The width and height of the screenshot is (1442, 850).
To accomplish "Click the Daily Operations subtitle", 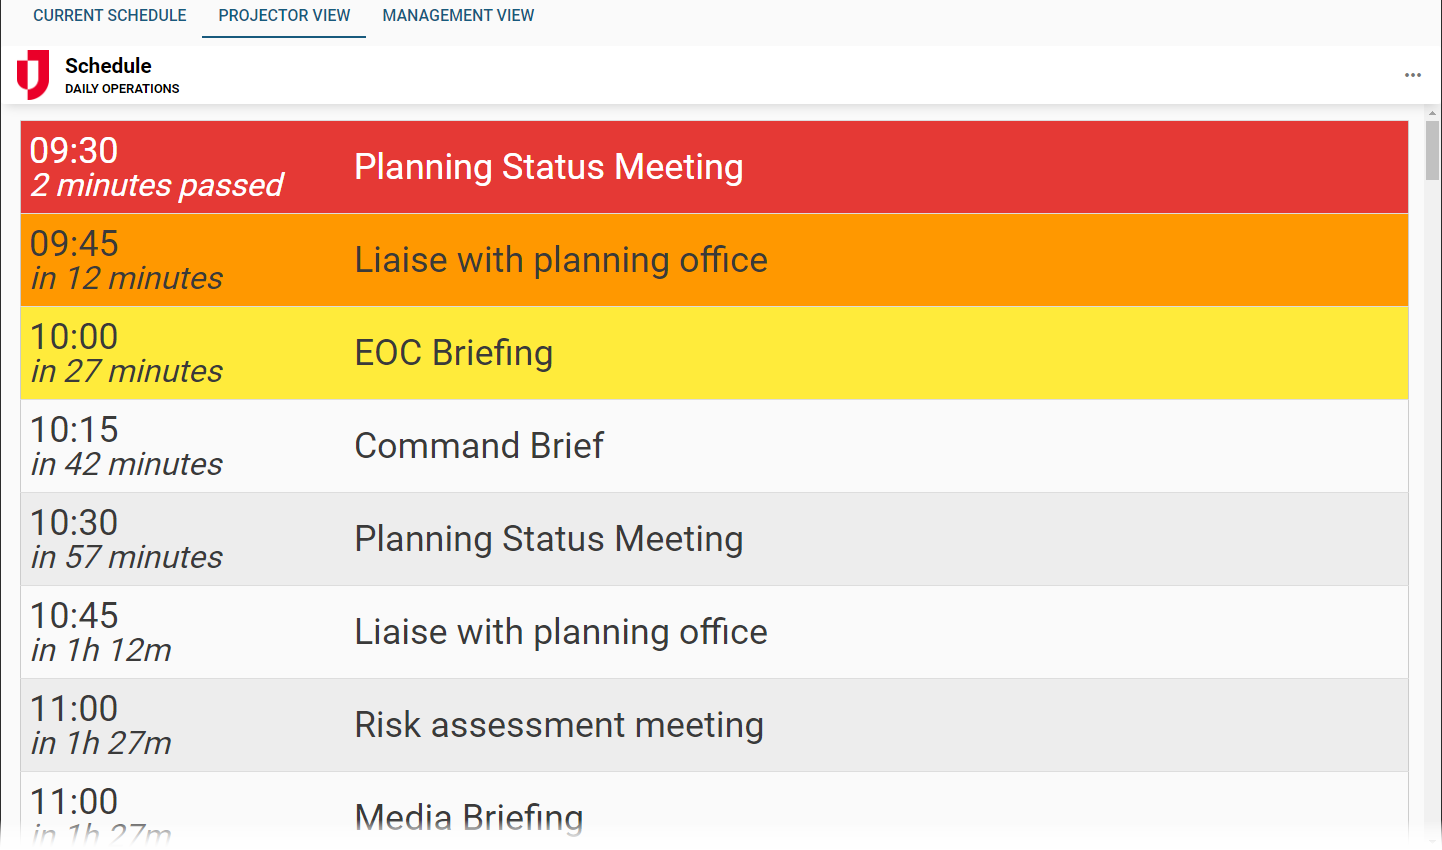I will tap(122, 89).
